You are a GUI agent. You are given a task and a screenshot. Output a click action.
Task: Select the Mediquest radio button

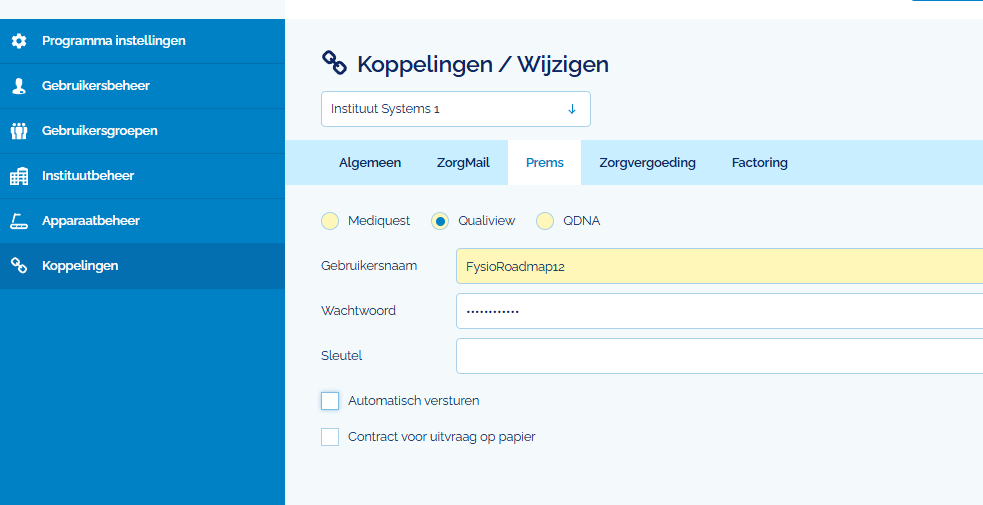click(330, 221)
